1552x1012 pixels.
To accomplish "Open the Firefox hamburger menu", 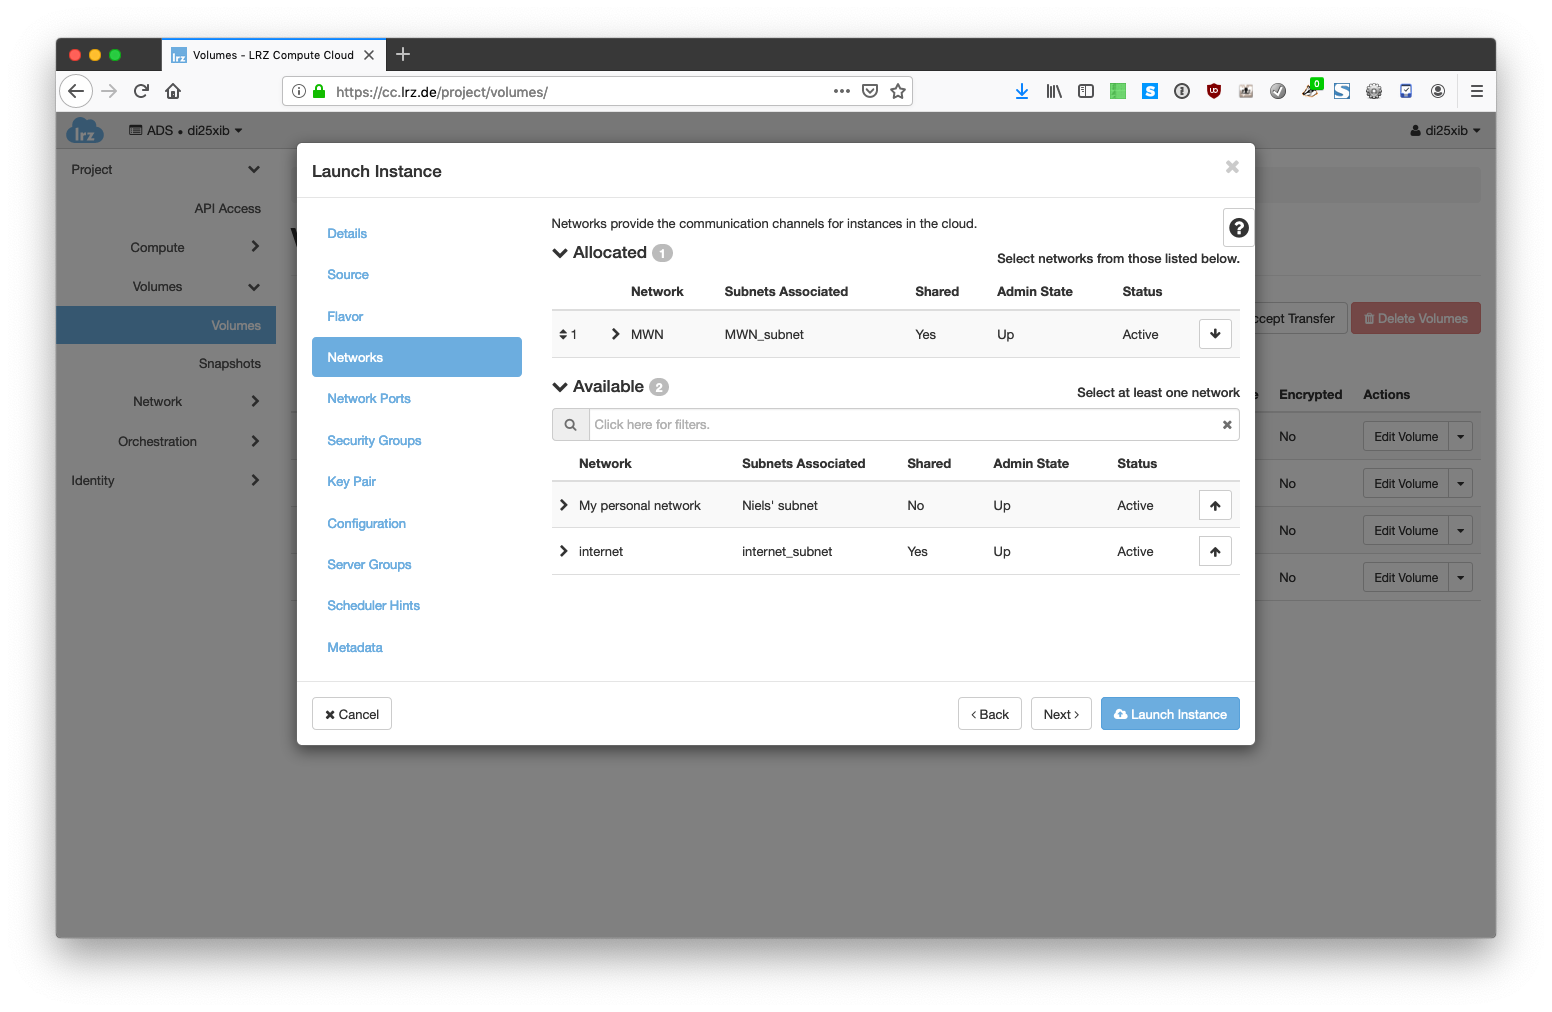I will coord(1476,91).
